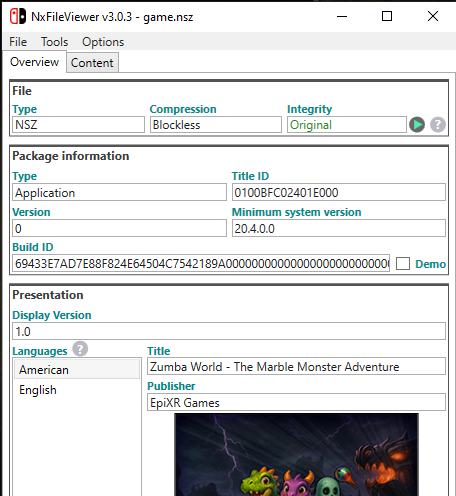
Task: Select the Overview tab
Action: pos(35,62)
